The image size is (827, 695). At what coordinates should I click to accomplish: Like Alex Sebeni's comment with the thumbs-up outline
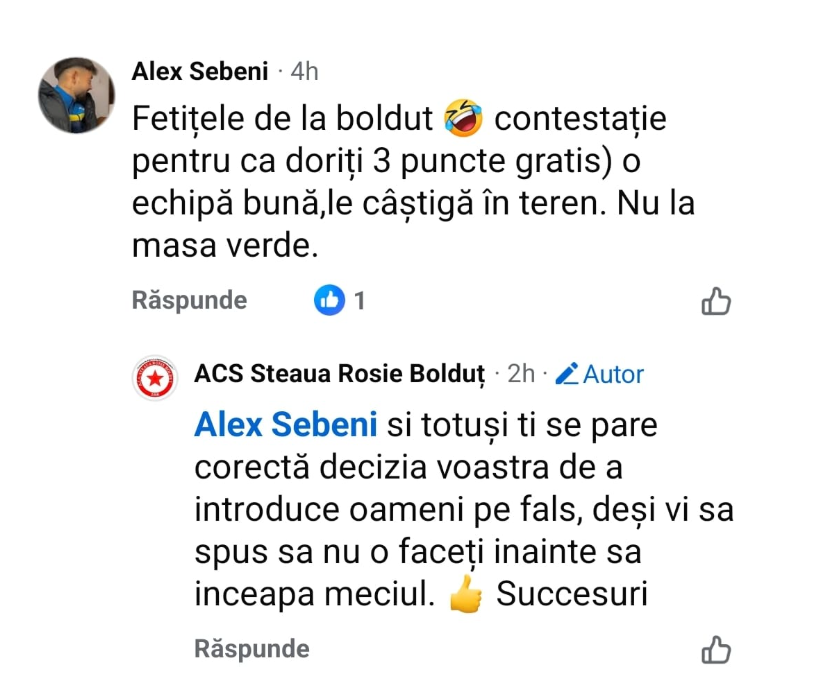click(x=716, y=301)
